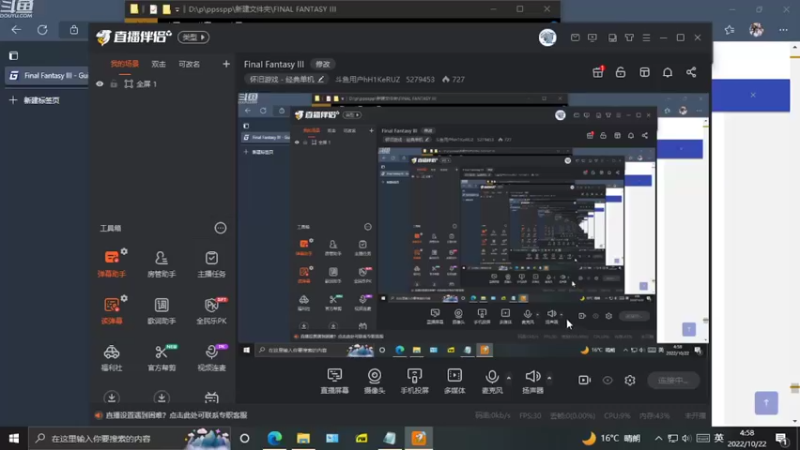Click the share icon in room header

[x=691, y=72]
